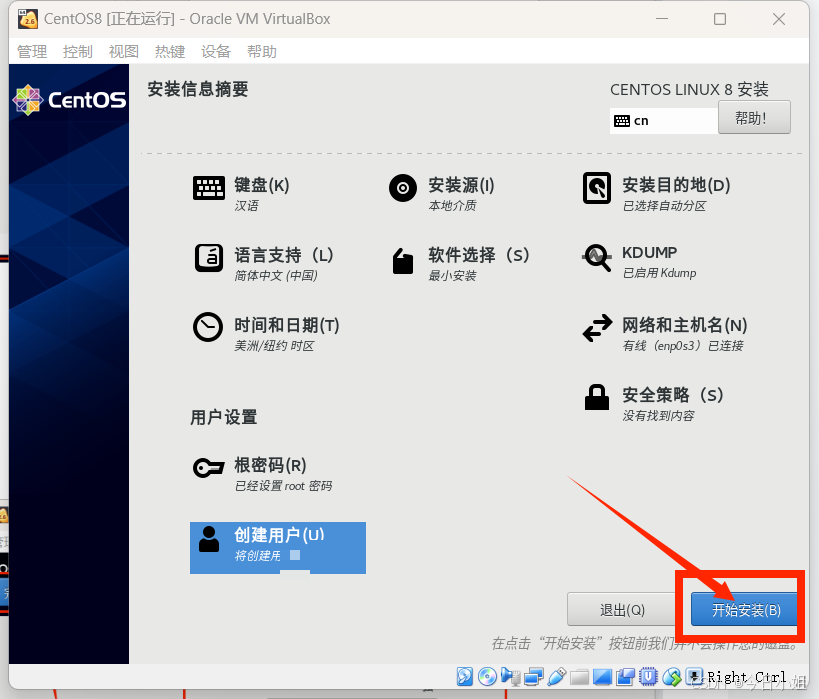The image size is (819, 699).
Task: Click the 简体中文 (中国) status text
Action: (x=276, y=276)
